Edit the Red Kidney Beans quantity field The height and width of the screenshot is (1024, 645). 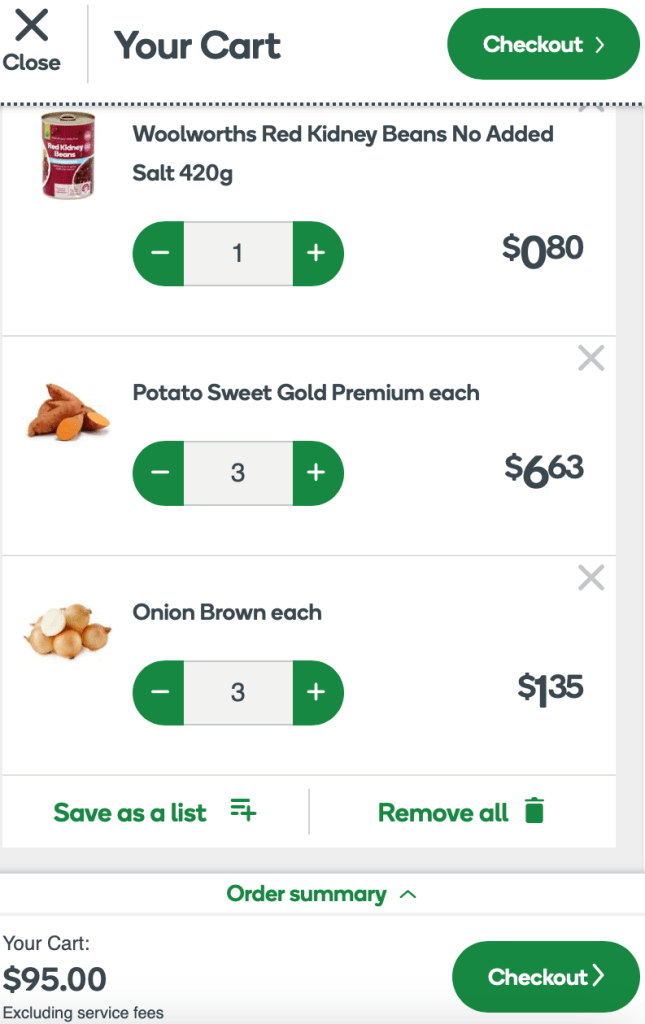[237, 253]
